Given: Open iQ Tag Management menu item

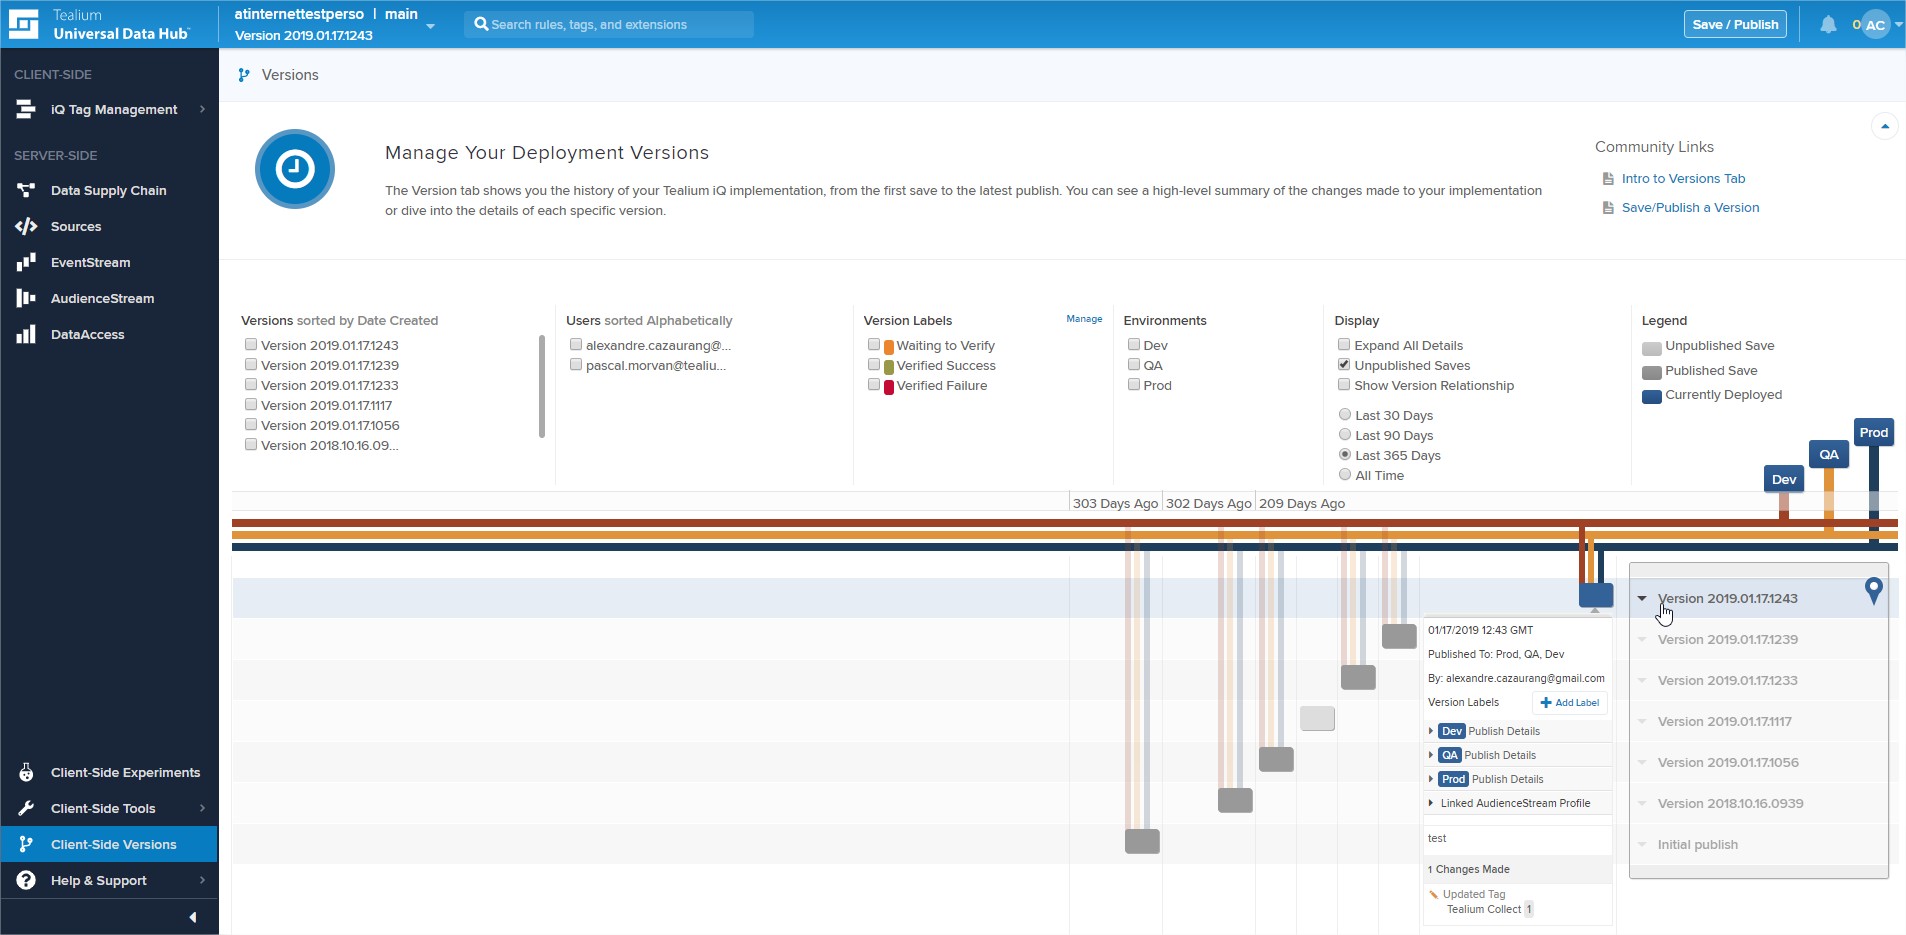Looking at the screenshot, I should (x=114, y=110).
